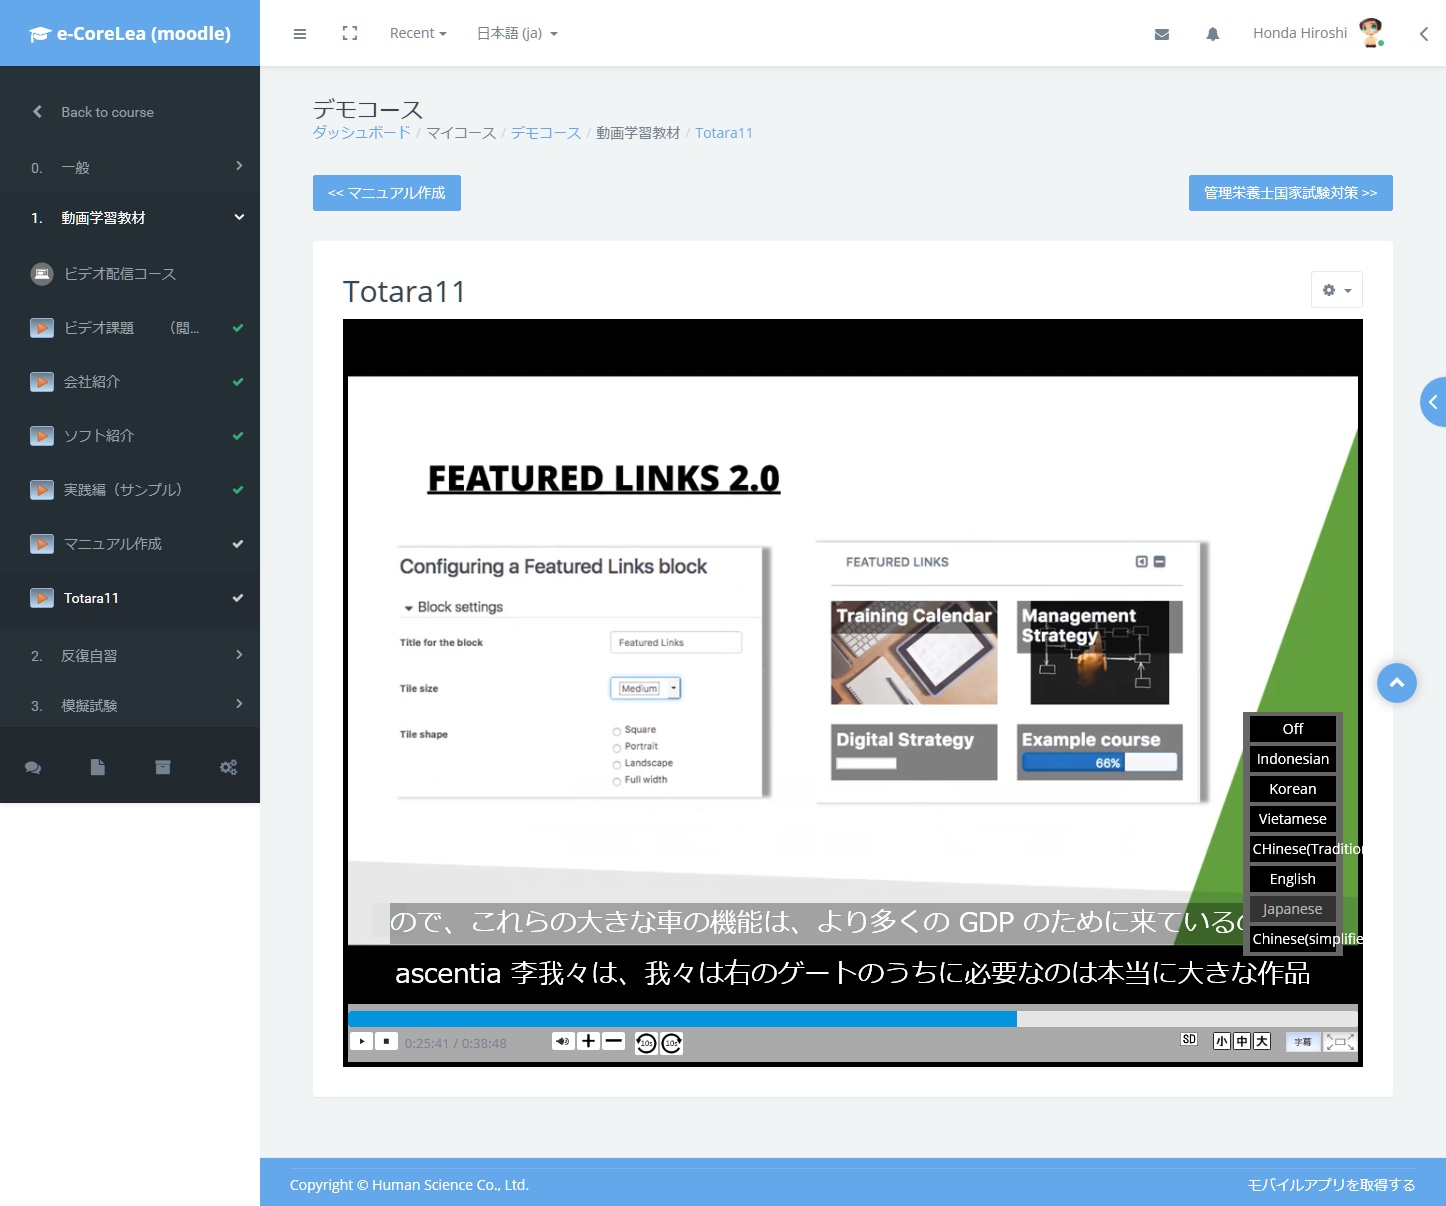Open the Recent dropdown menu
This screenshot has width=1446, height=1206.
click(x=418, y=33)
